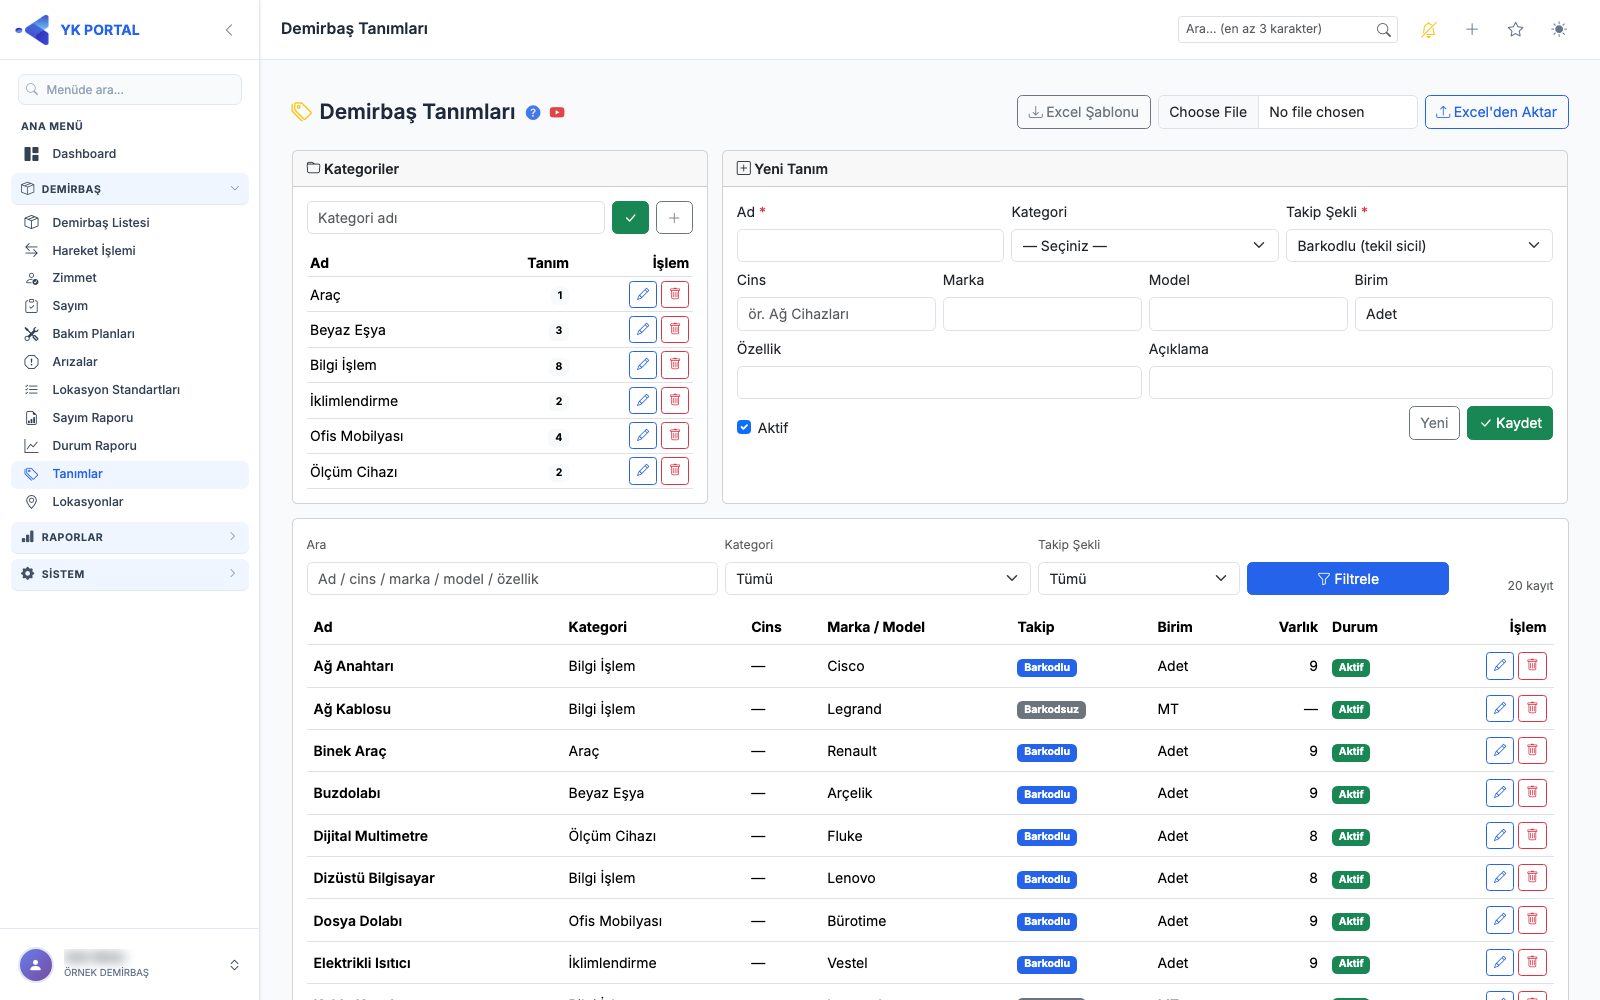Open the filter Kategori Tümü dropdown
Viewport: 1600px width, 1000px height.
[878, 579]
